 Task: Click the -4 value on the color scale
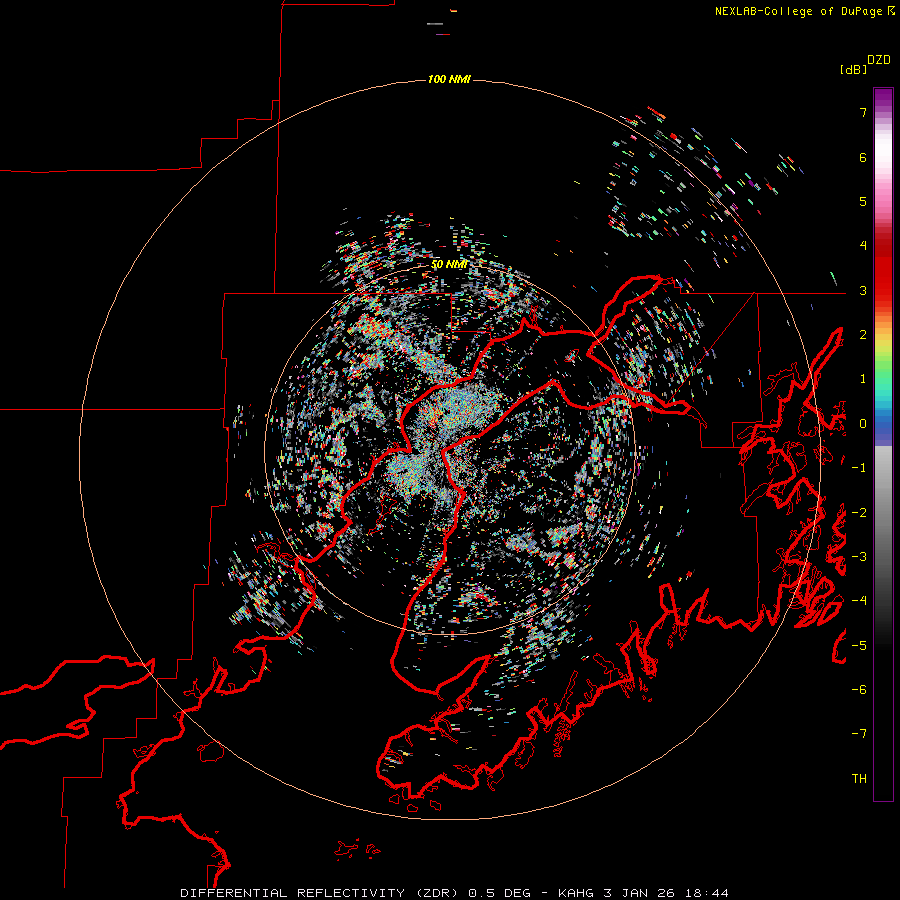coord(859,601)
